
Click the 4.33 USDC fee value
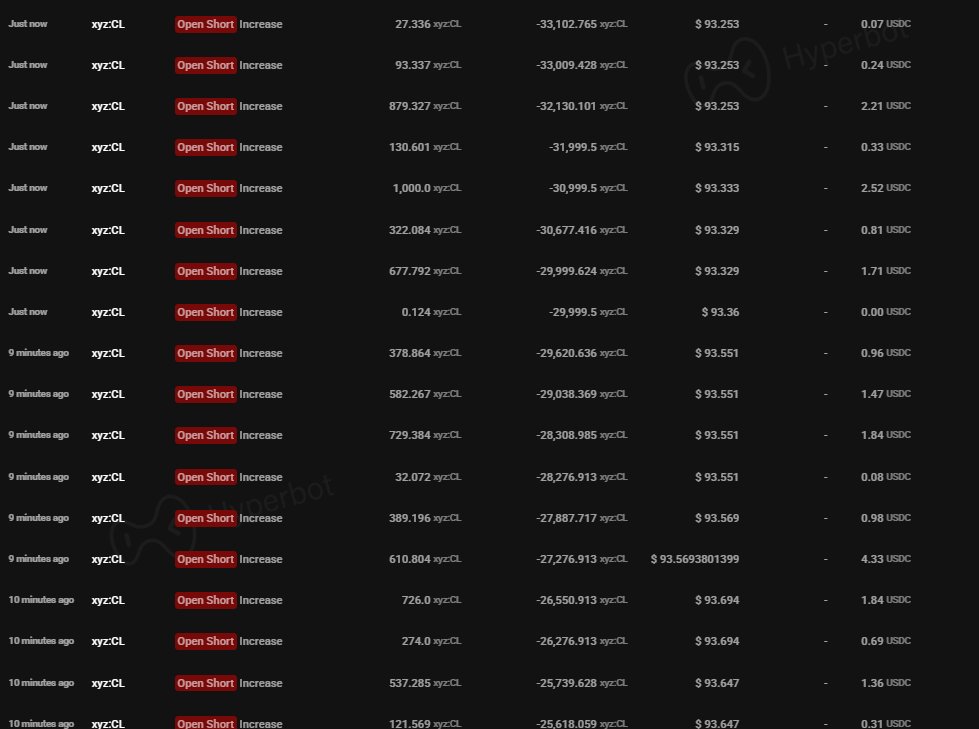pos(885,559)
